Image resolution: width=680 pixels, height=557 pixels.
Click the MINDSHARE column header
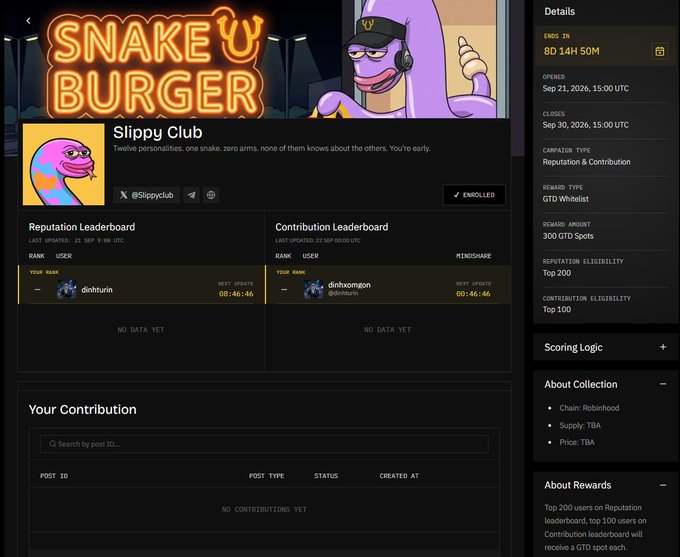point(474,256)
